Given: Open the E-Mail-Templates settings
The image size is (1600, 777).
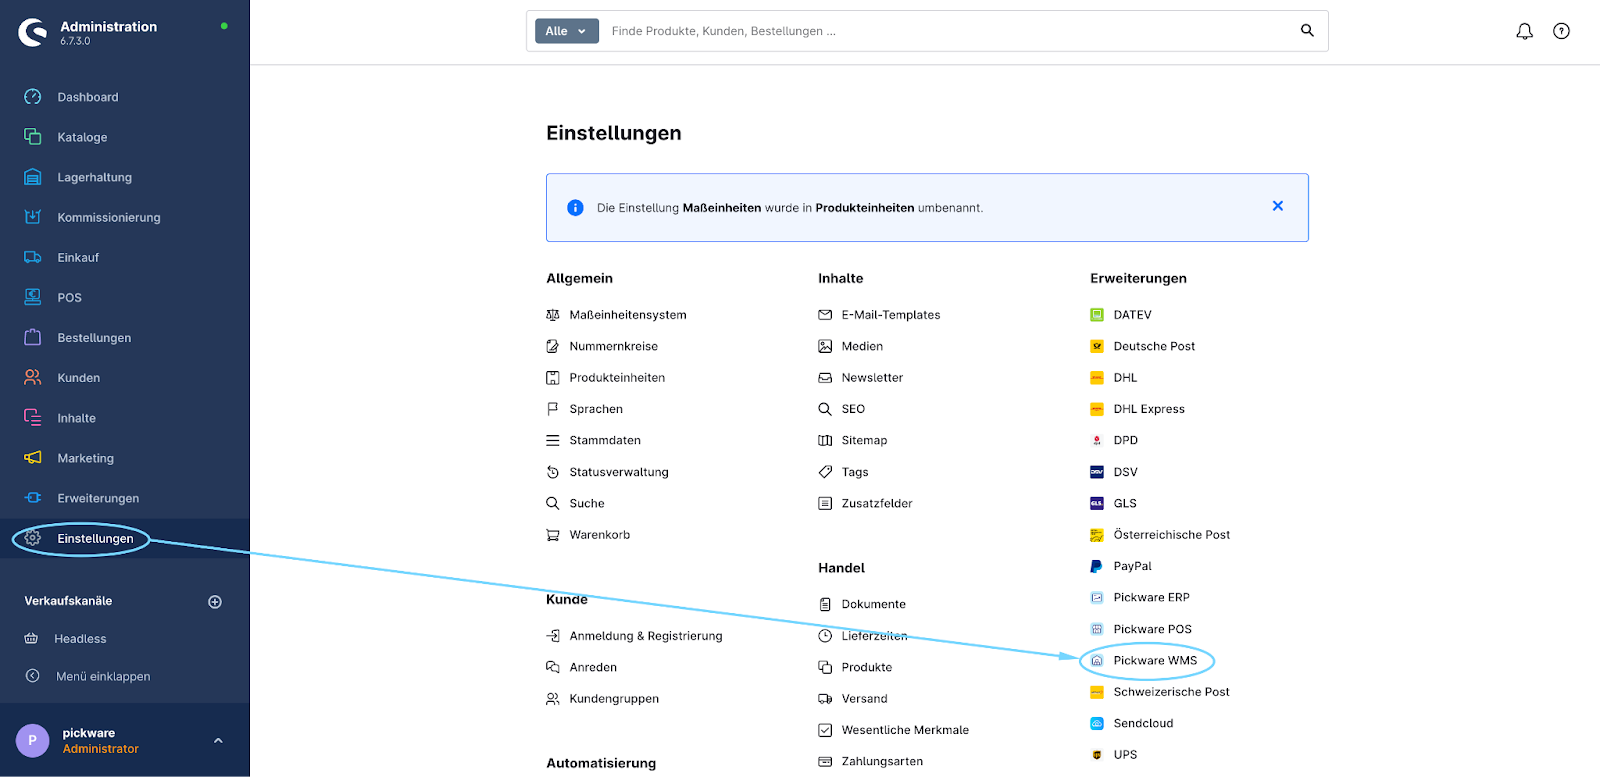Looking at the screenshot, I should [890, 315].
